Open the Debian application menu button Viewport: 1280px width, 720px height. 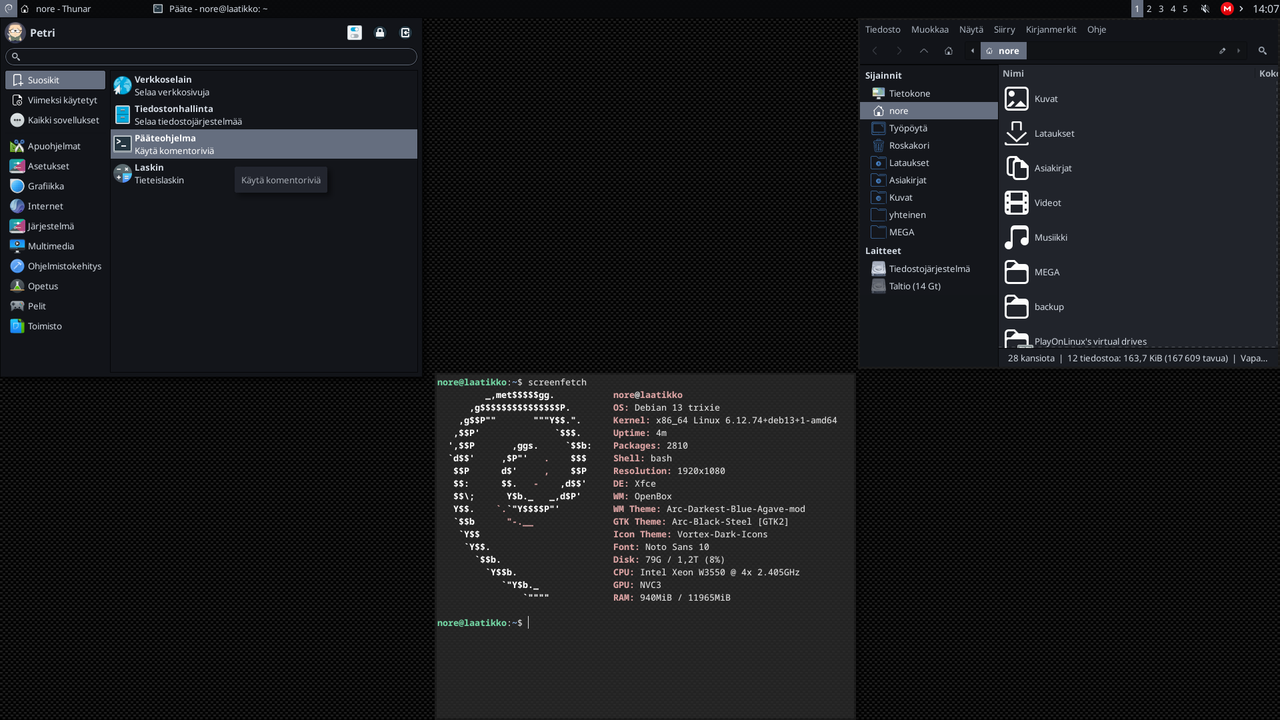coord(8,8)
